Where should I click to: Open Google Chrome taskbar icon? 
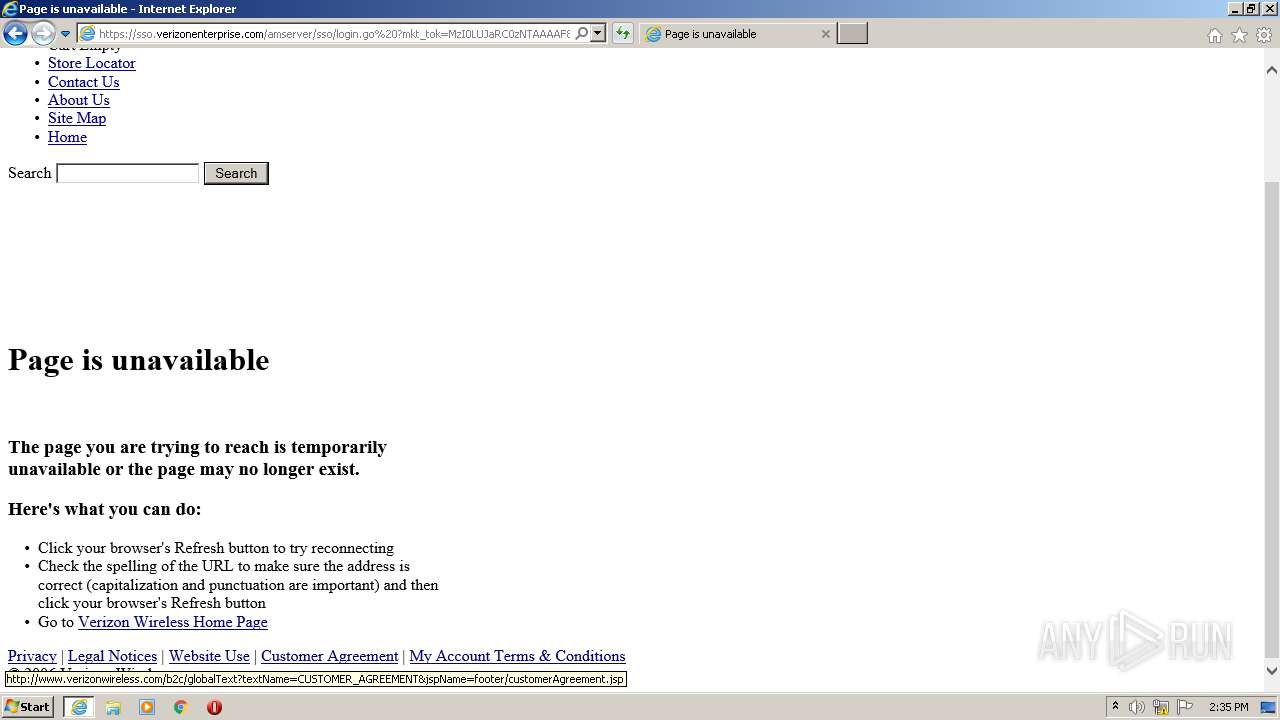[181, 707]
